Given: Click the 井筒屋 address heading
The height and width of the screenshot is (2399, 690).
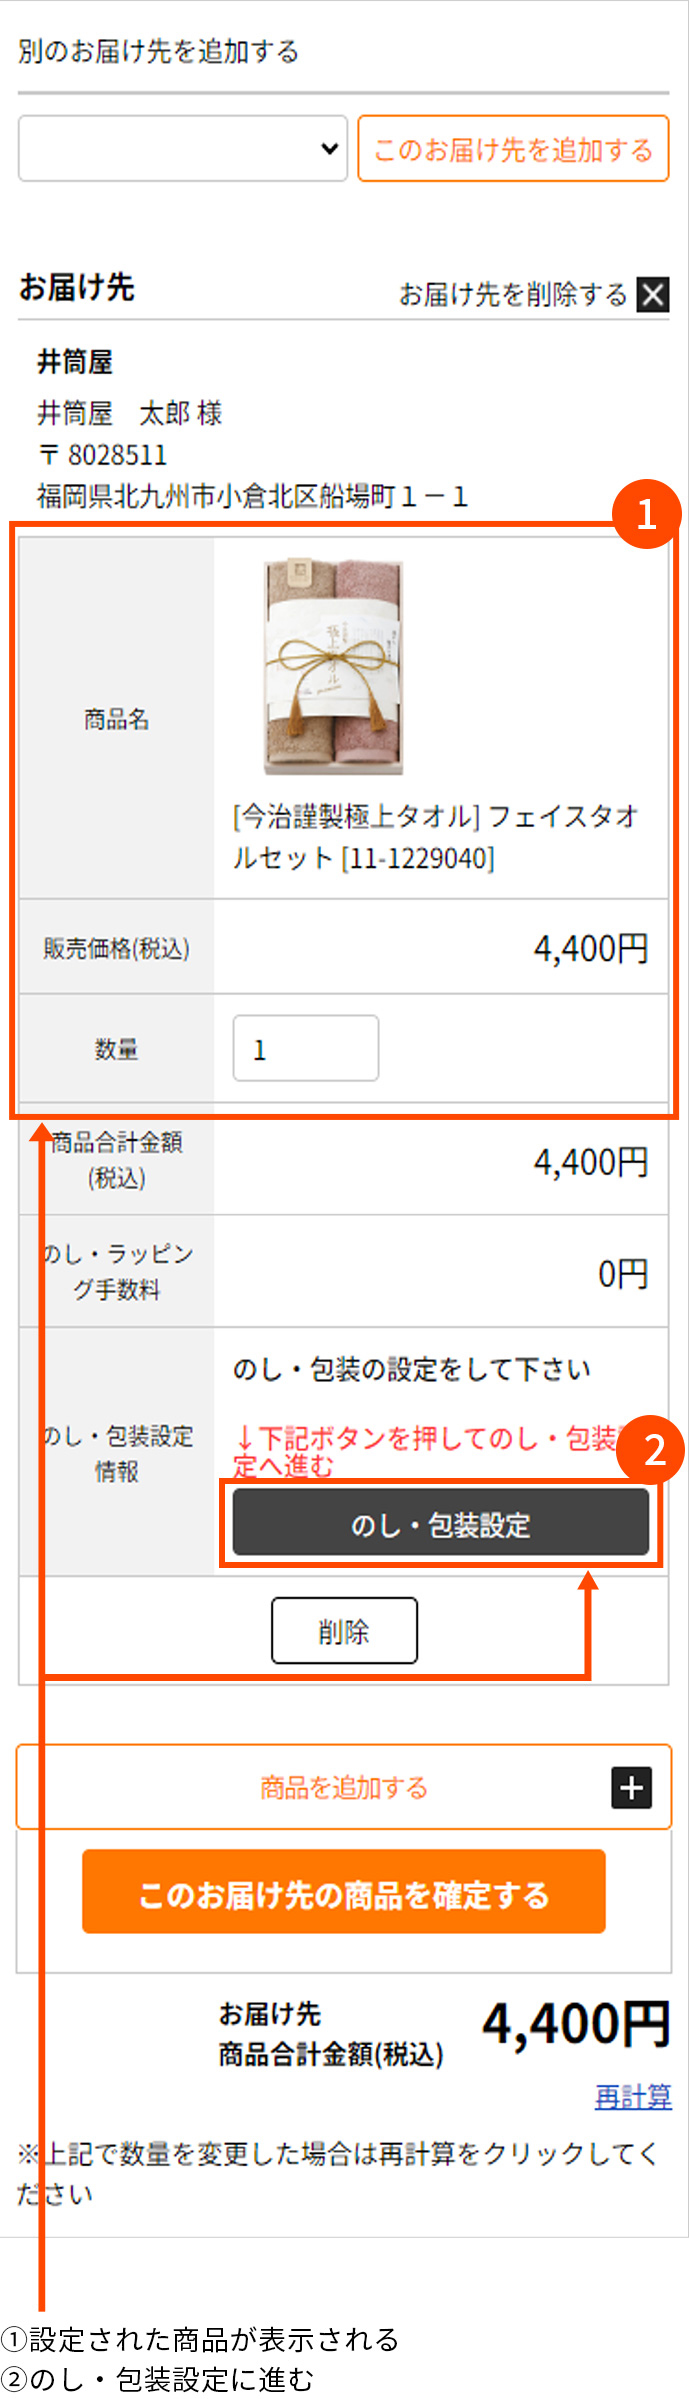Looking at the screenshot, I should coord(75,362).
